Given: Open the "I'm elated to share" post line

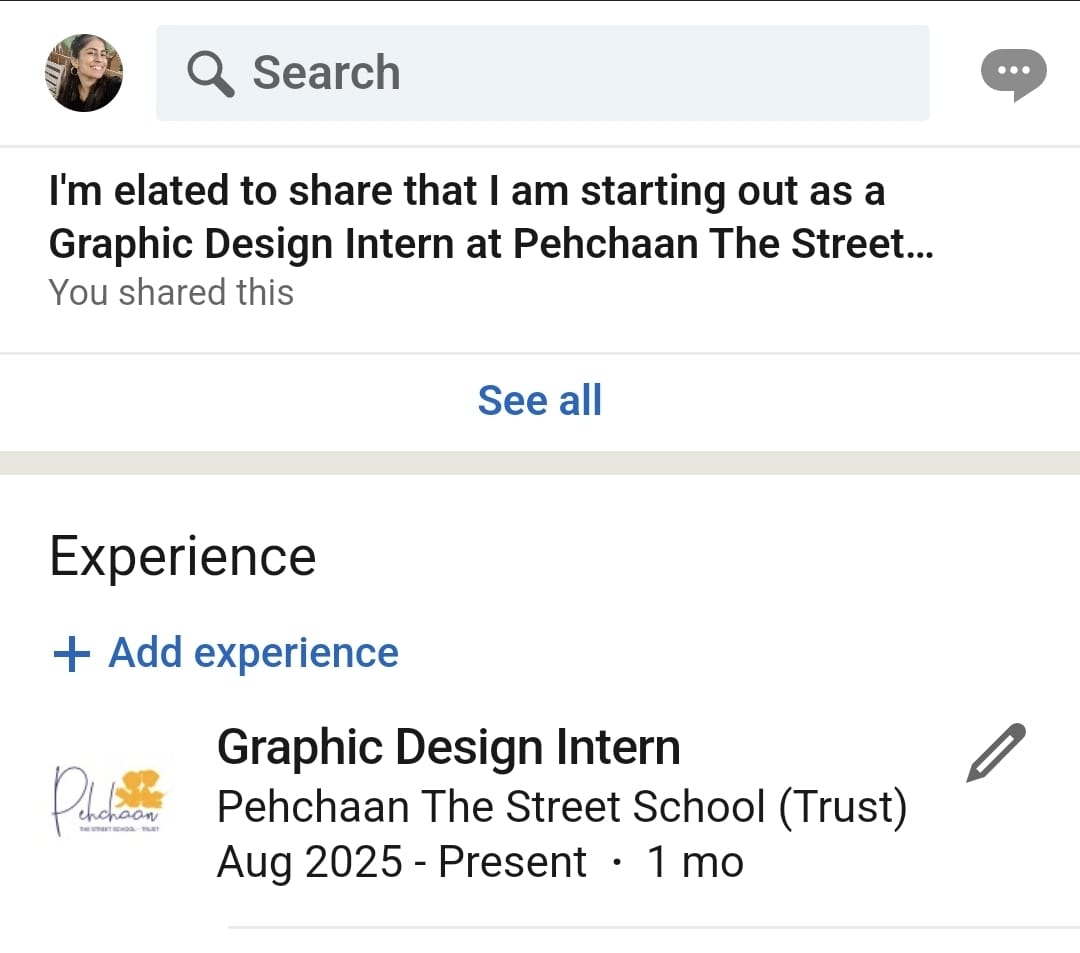Looking at the screenshot, I should (x=466, y=191).
